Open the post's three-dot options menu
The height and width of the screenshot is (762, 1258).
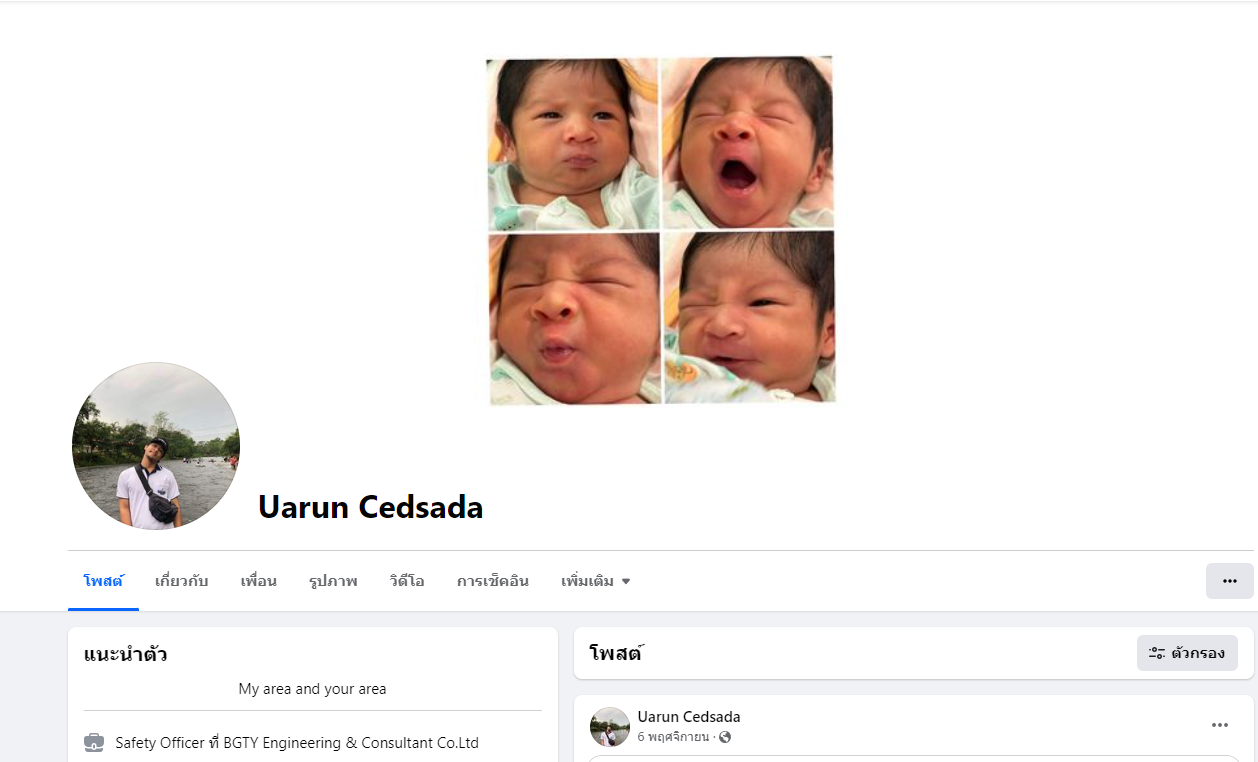(x=1220, y=725)
